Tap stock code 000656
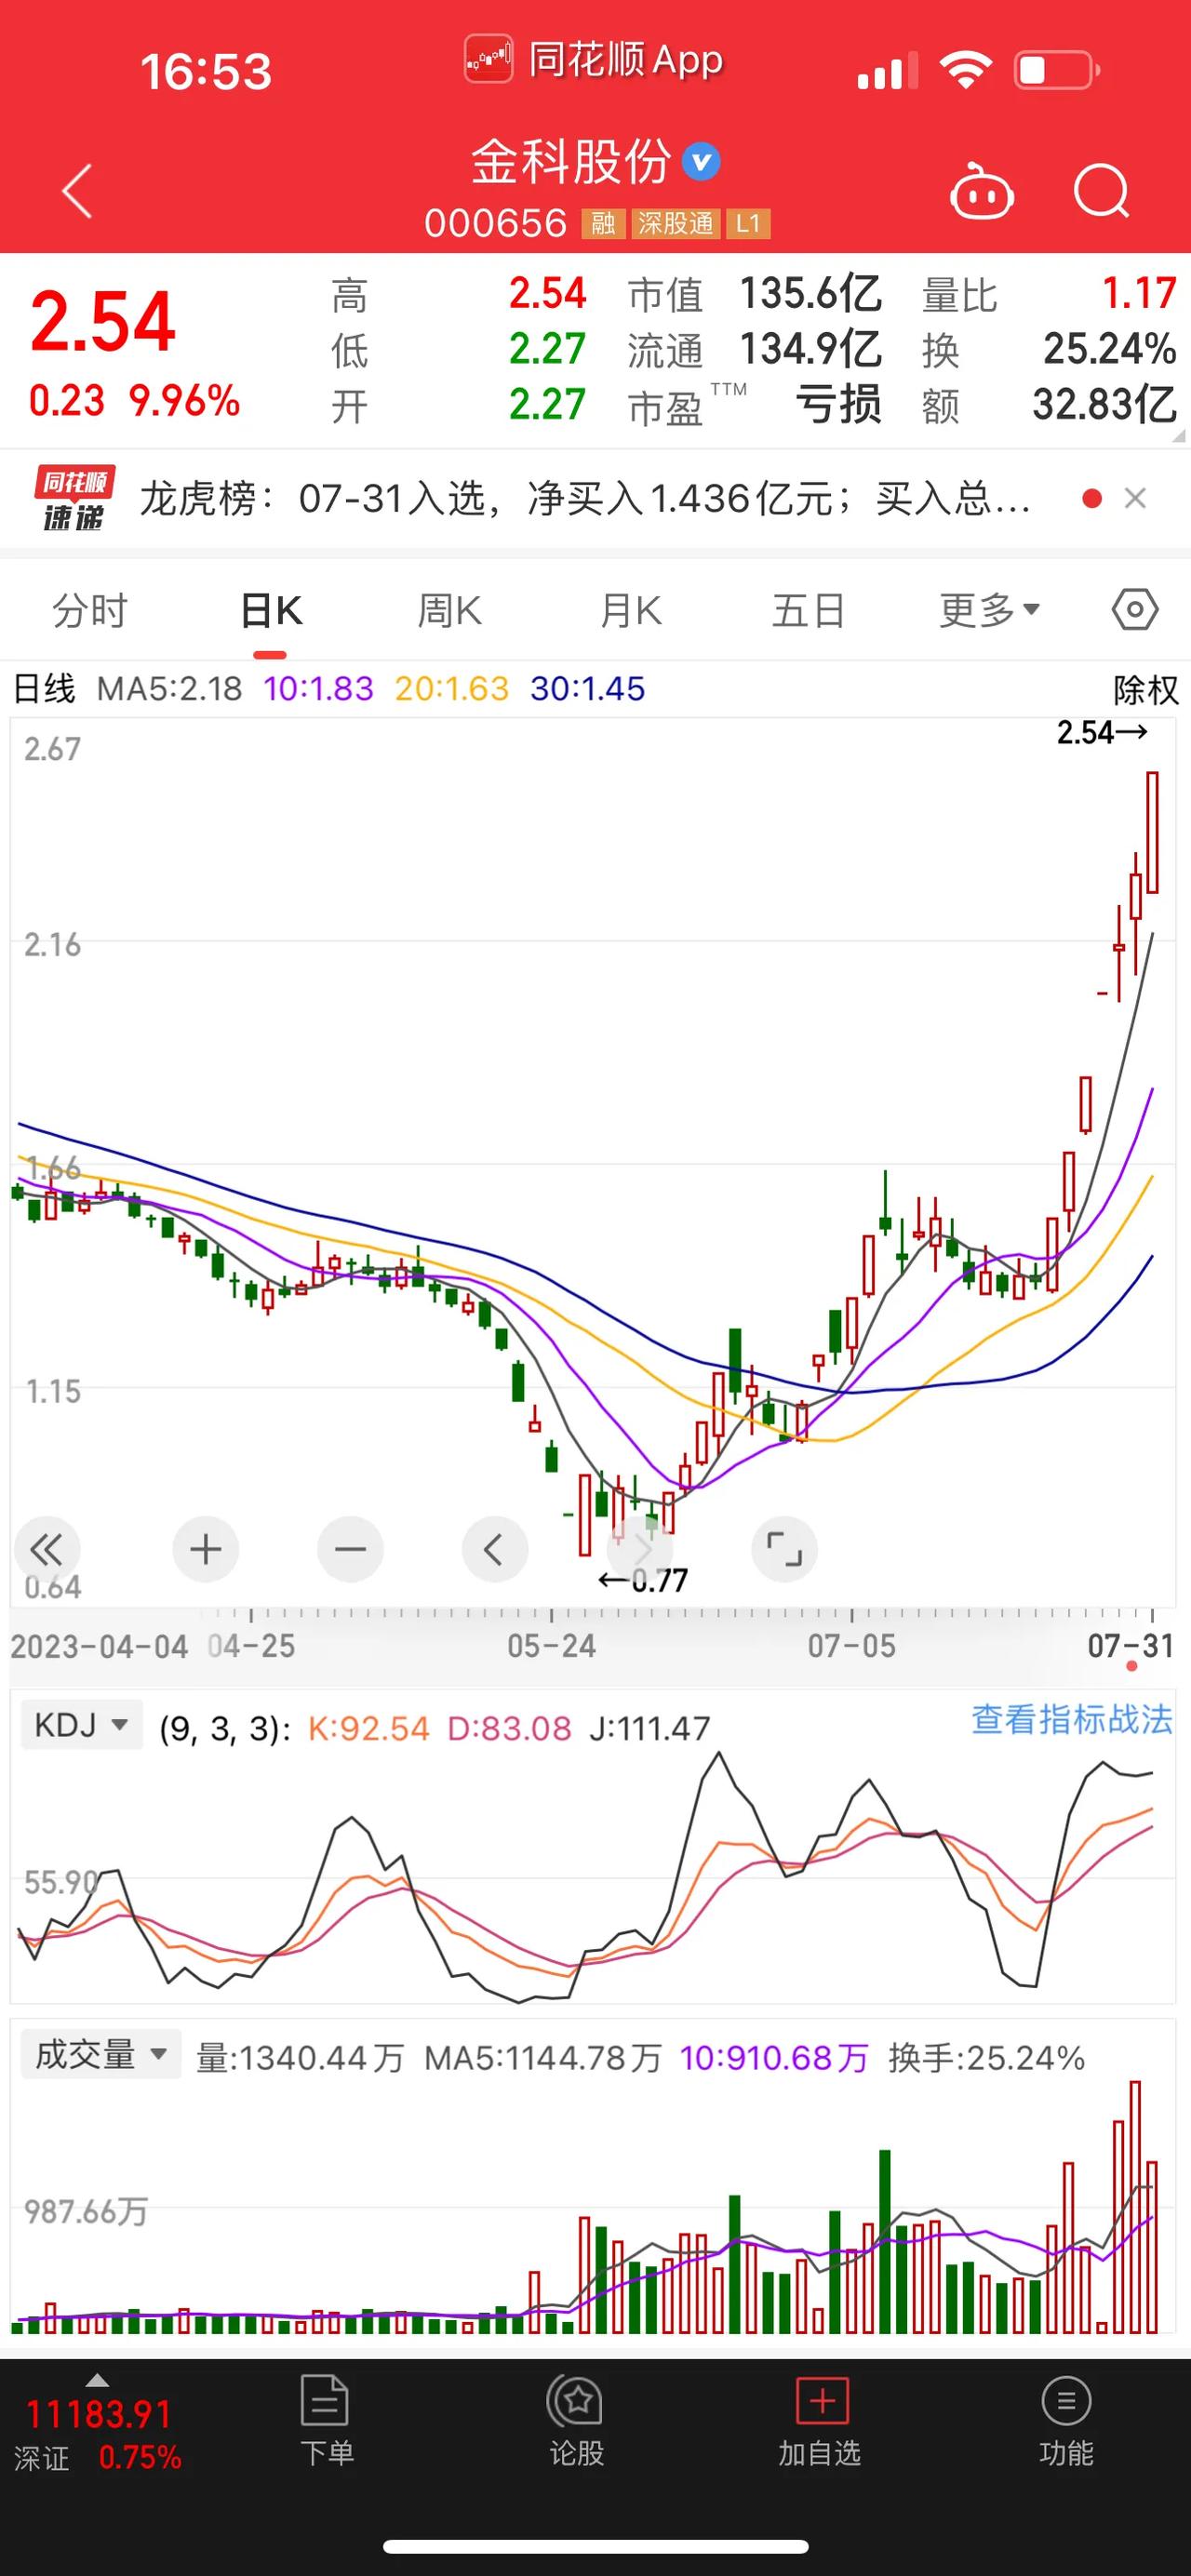This screenshot has height=2576, width=1191. (495, 223)
